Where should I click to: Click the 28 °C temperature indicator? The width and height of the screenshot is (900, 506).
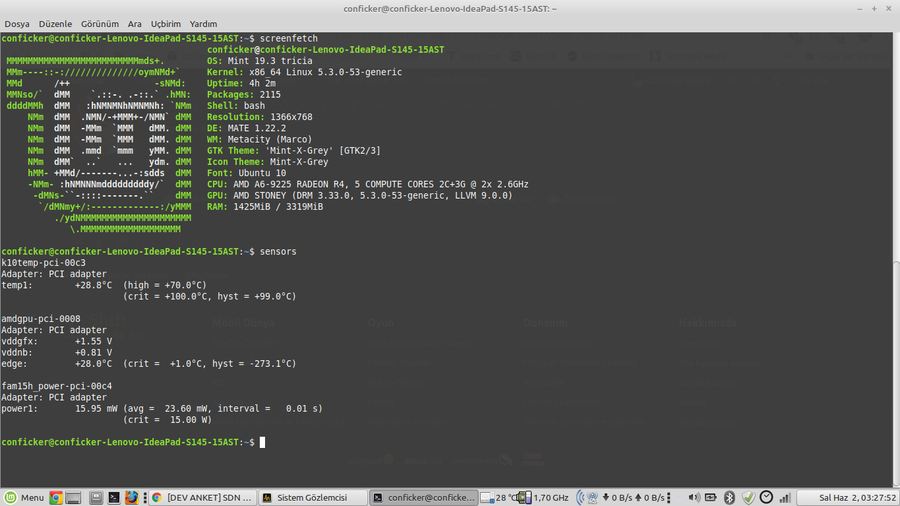(499, 497)
